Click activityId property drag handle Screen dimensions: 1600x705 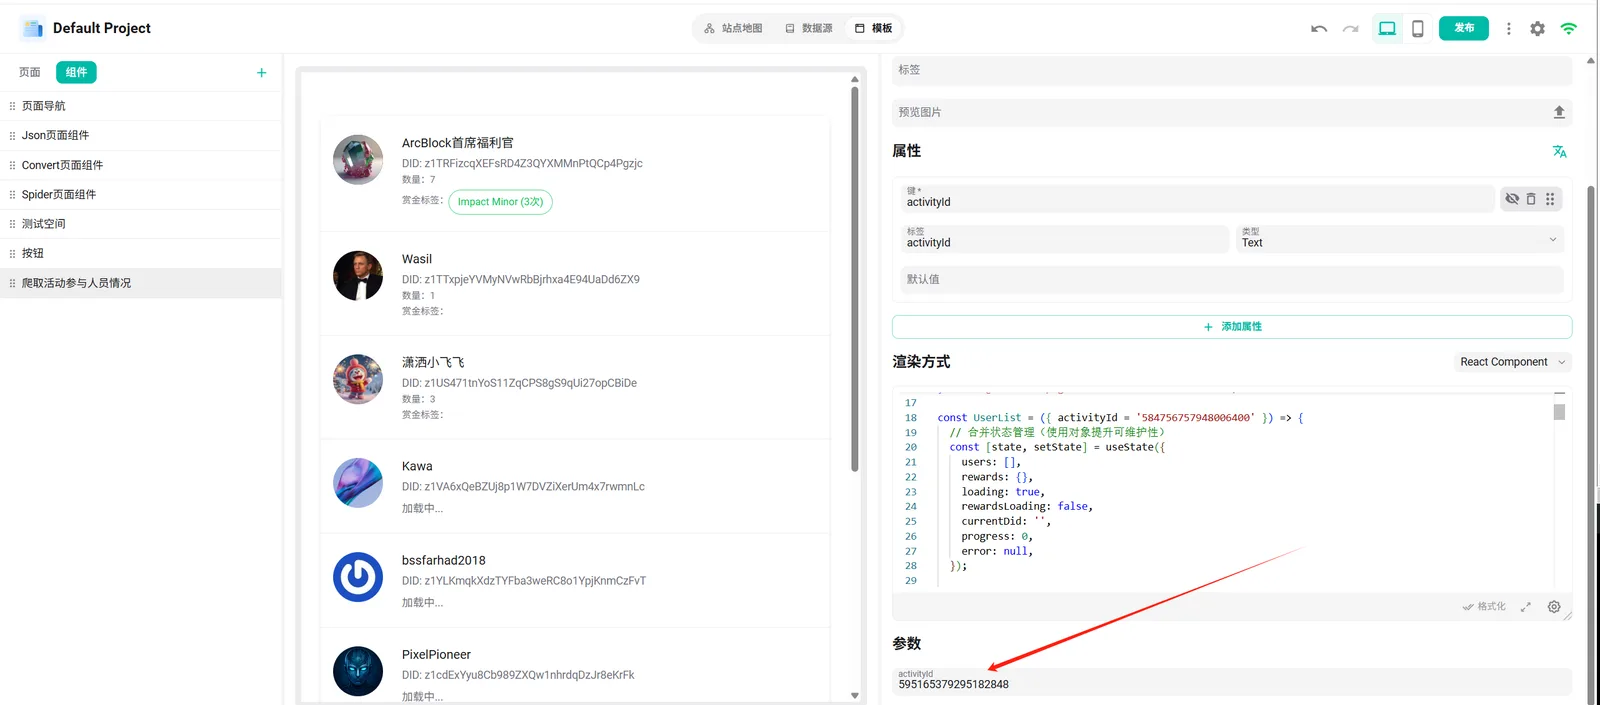tap(1550, 199)
